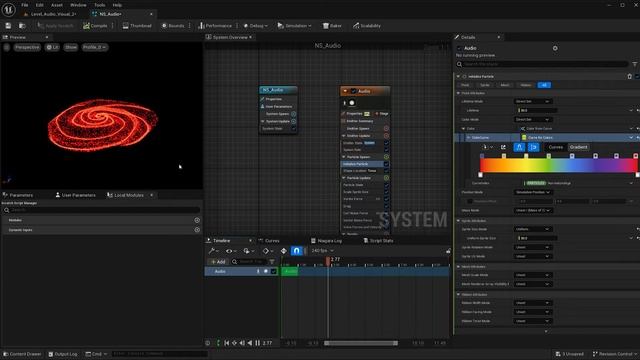Switch to the User Parameters tab
The width and height of the screenshot is (640, 360).
click(76, 195)
